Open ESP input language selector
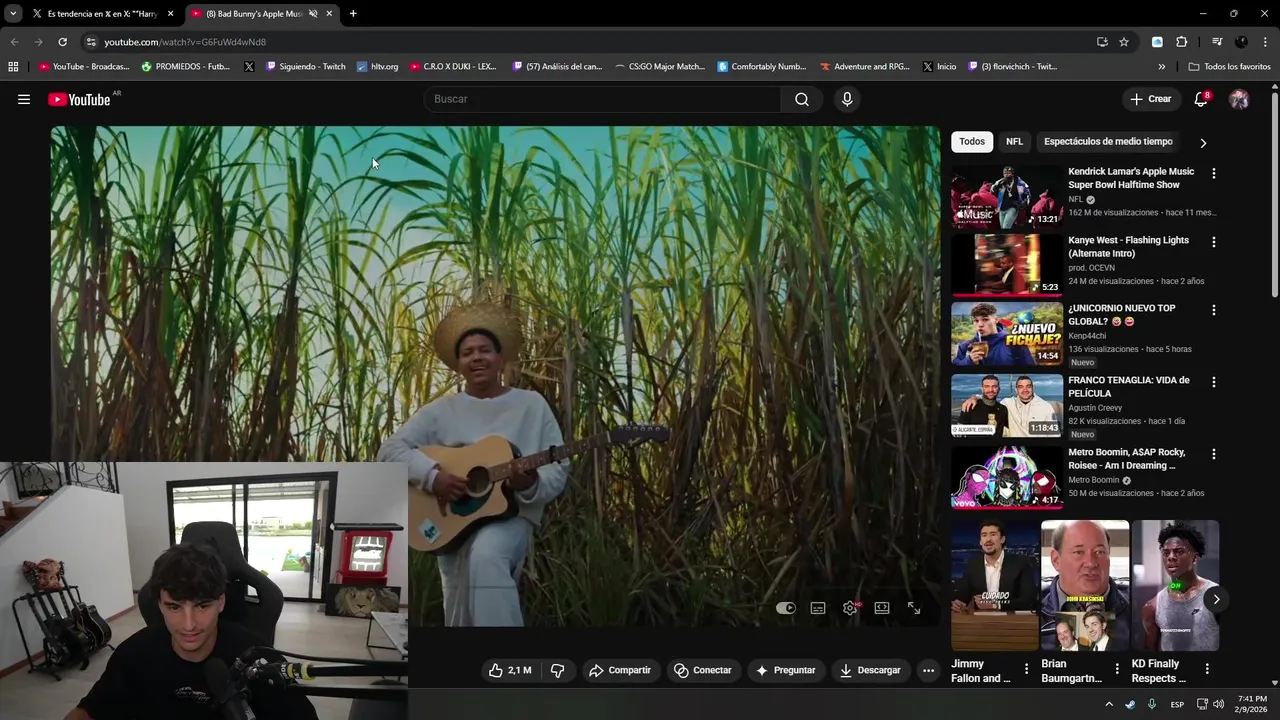 (1177, 704)
